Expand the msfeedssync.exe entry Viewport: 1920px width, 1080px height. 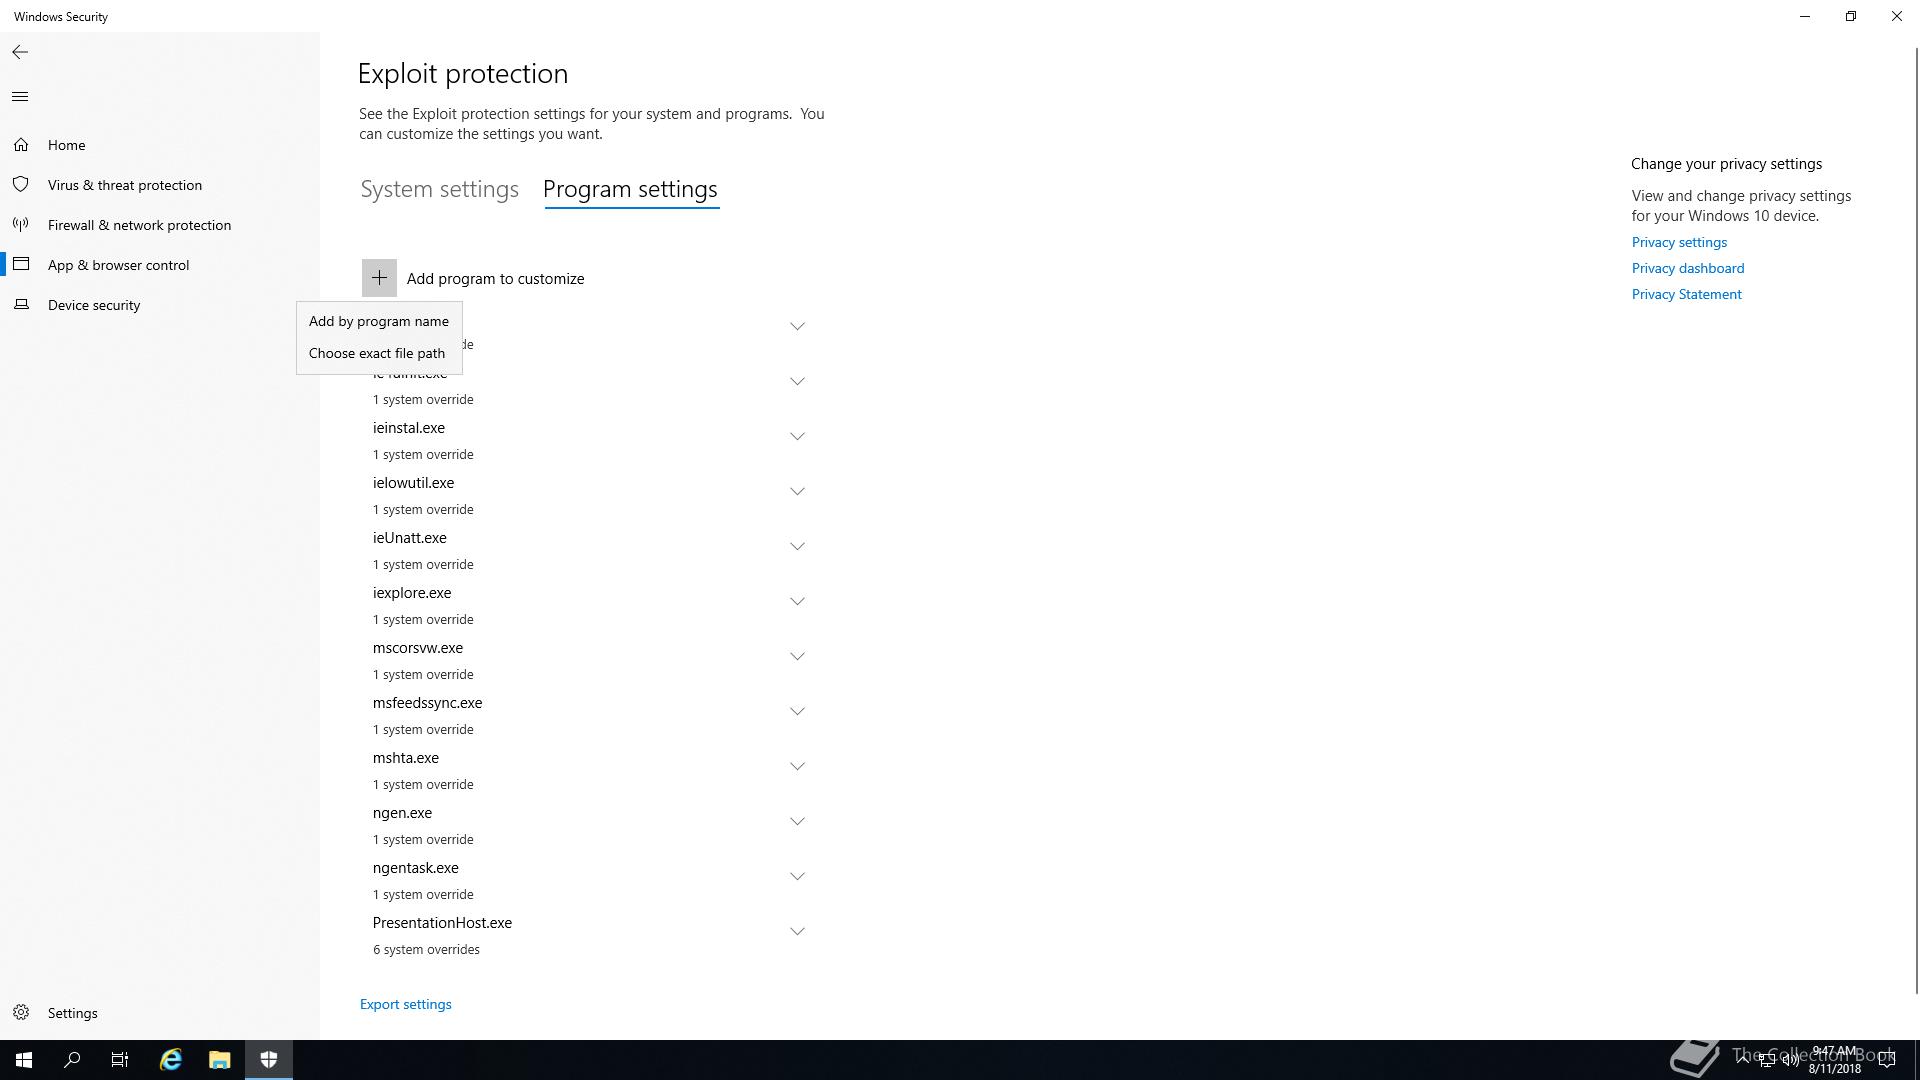point(797,712)
